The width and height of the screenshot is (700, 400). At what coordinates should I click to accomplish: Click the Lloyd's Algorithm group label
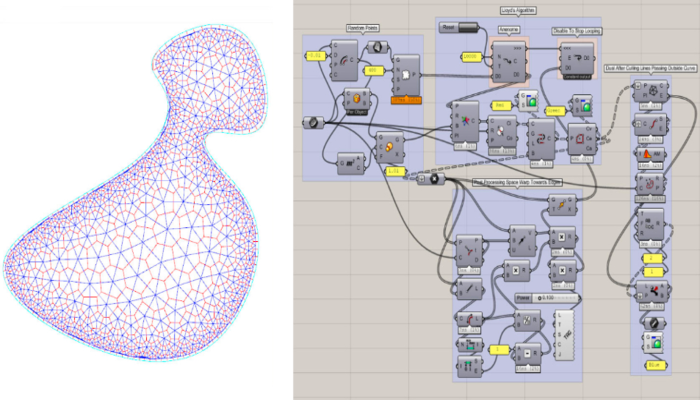click(x=515, y=11)
